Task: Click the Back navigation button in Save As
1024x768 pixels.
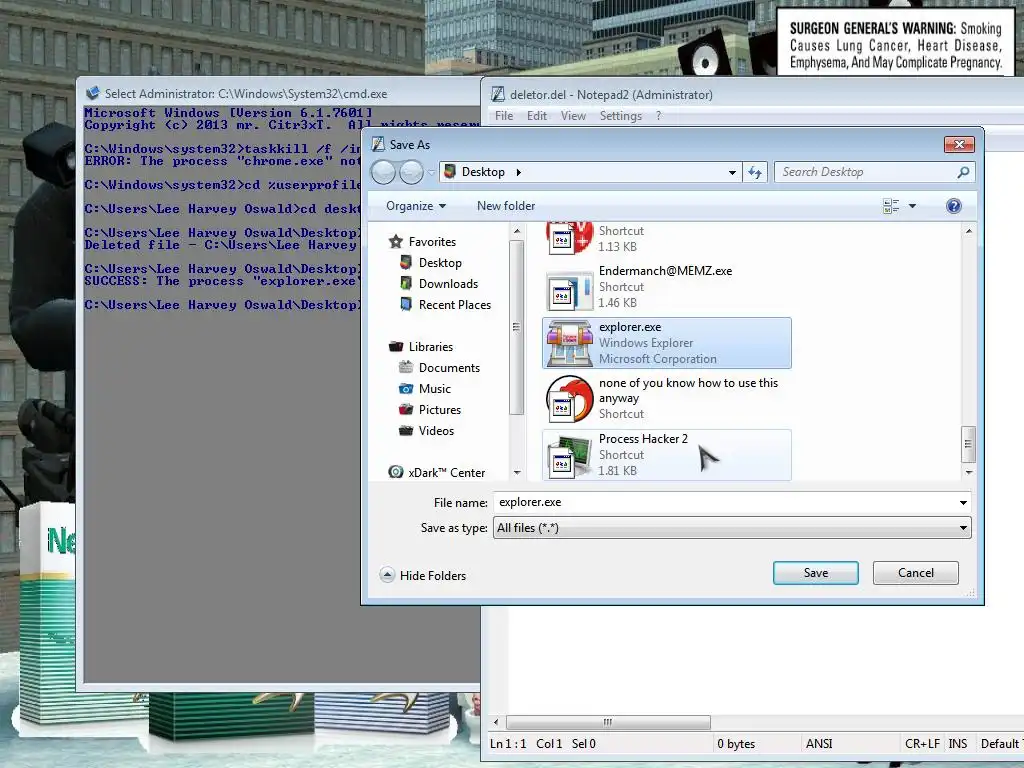Action: coord(384,172)
